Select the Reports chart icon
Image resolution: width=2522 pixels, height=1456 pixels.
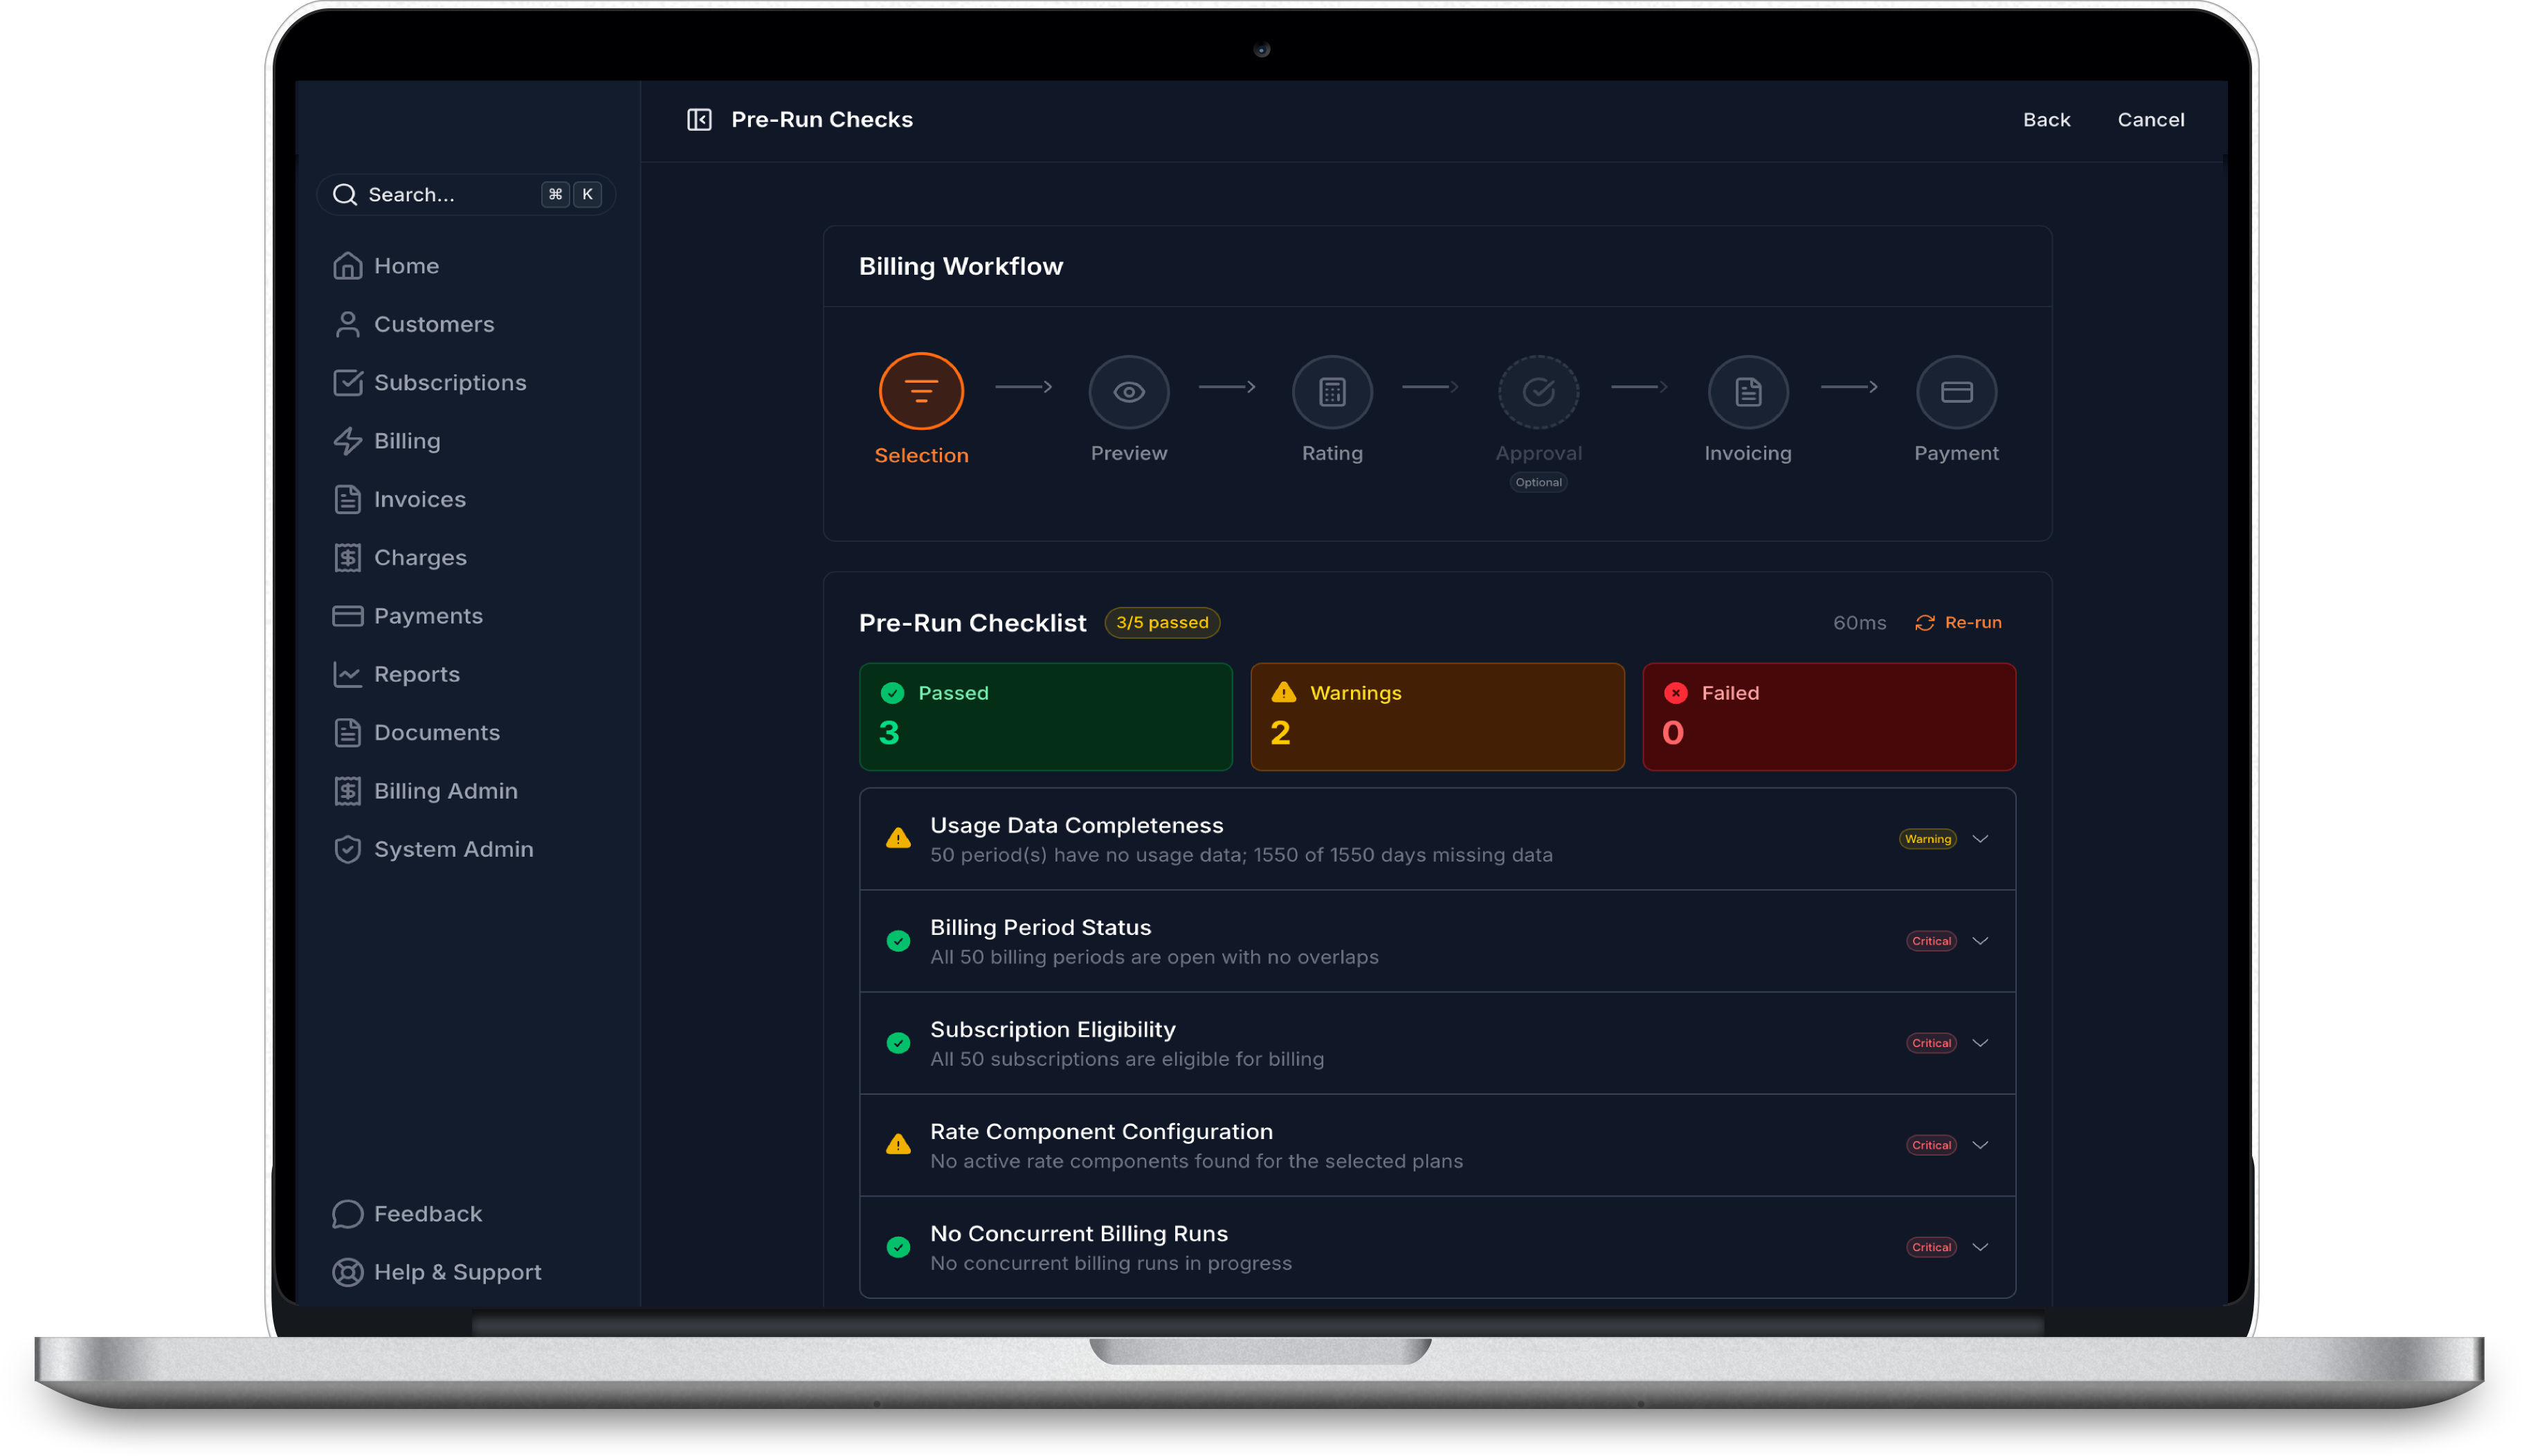[x=347, y=674]
